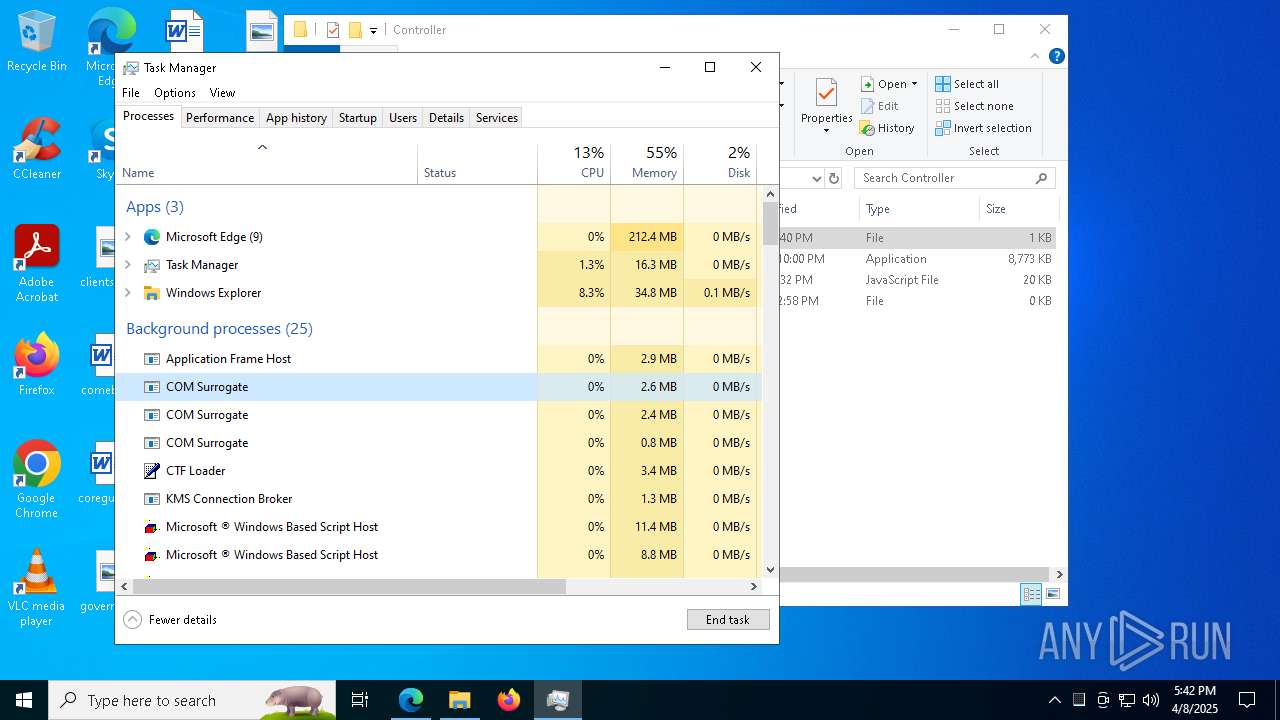Viewport: 1280px width, 720px height.
Task: Switch Explorer to details view icon
Action: coord(1031,594)
